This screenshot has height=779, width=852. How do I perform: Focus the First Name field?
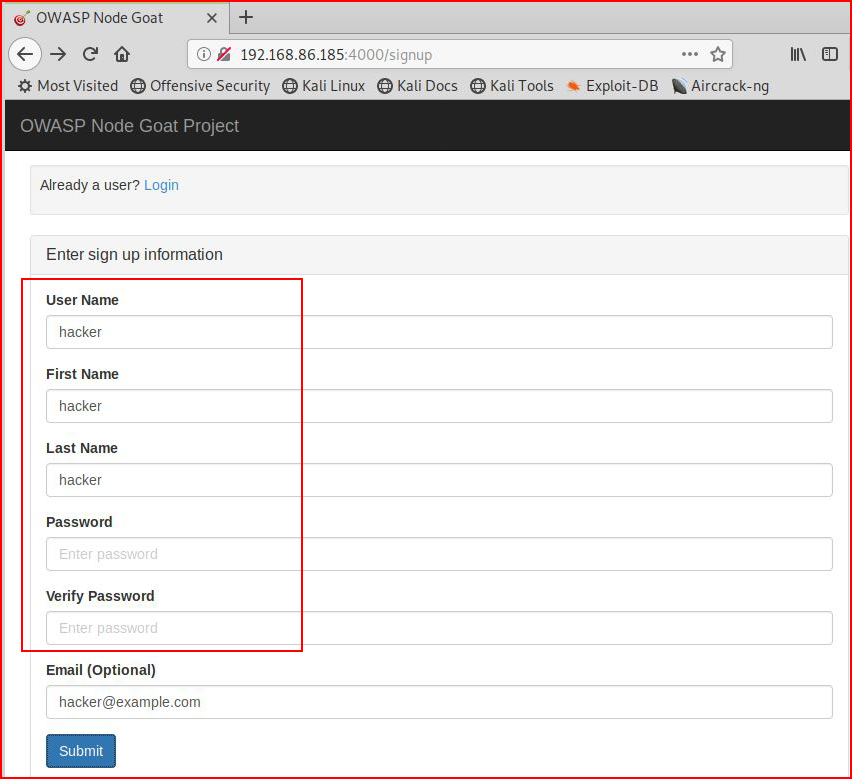[x=439, y=406]
